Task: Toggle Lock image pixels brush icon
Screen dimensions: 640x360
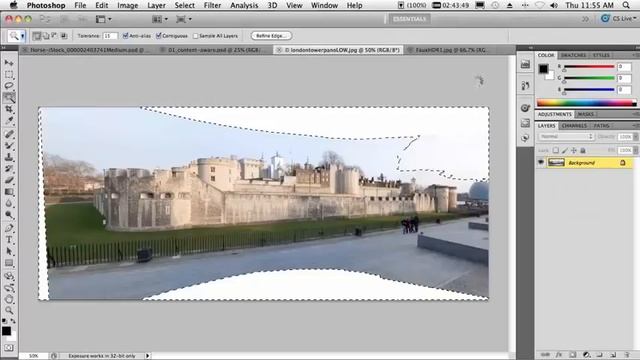Action: 564,151
